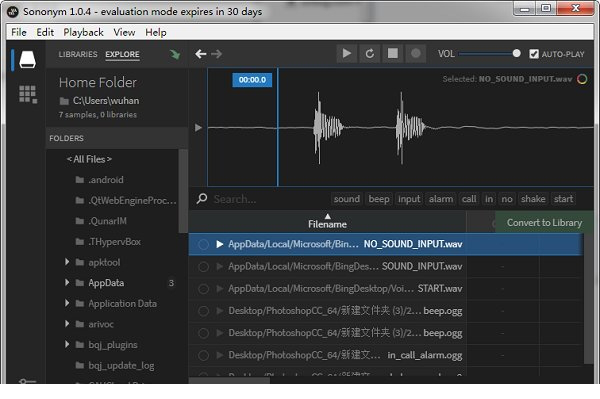The image size is (600, 399).
Task: Stop playback with the square button
Action: click(x=393, y=54)
